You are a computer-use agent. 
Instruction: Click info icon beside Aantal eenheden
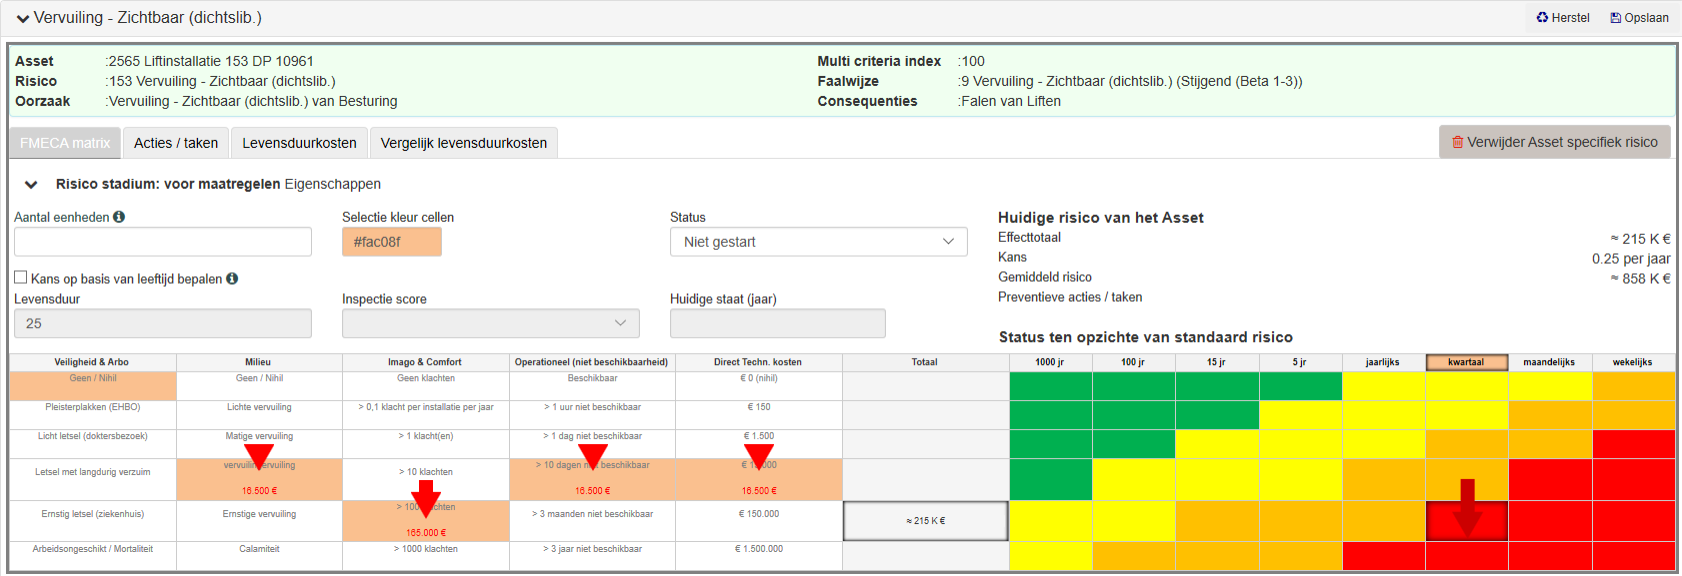coord(119,217)
